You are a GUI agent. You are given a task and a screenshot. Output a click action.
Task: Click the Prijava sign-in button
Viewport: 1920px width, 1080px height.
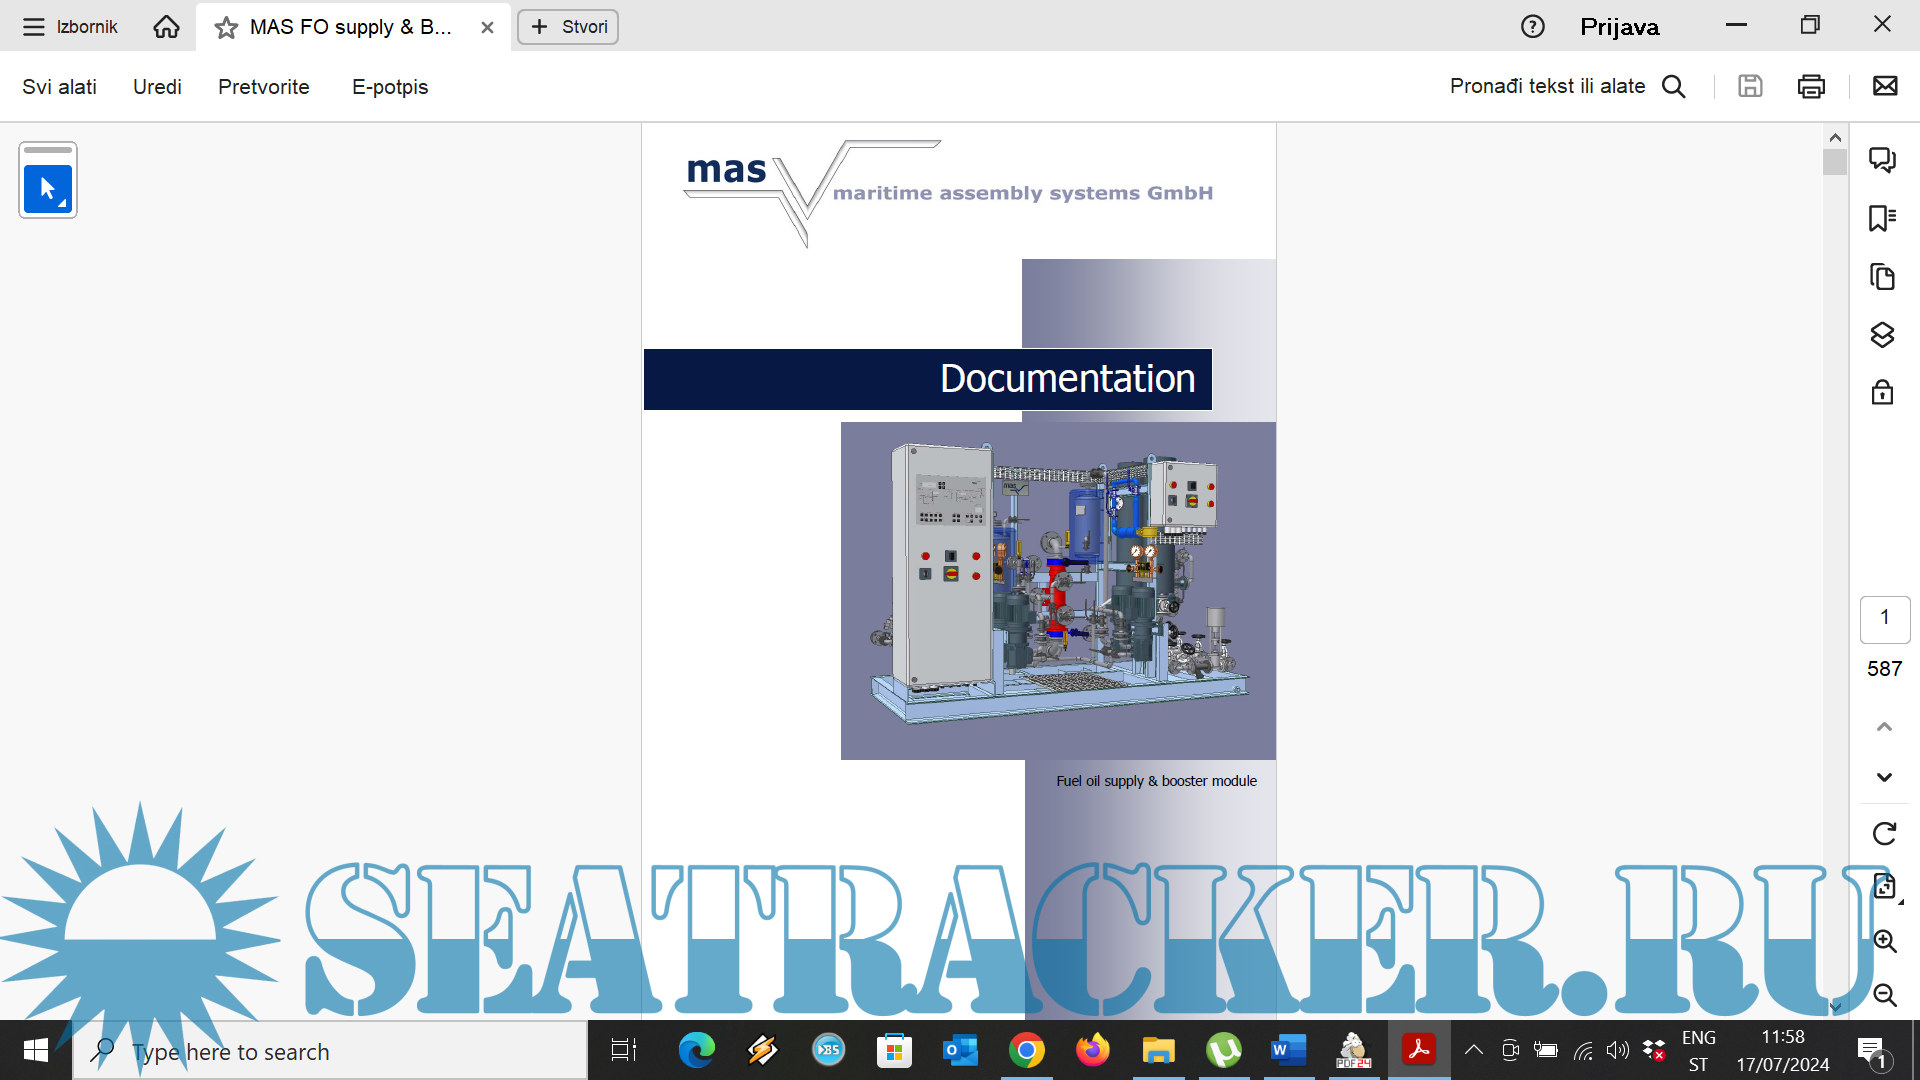coord(1619,27)
